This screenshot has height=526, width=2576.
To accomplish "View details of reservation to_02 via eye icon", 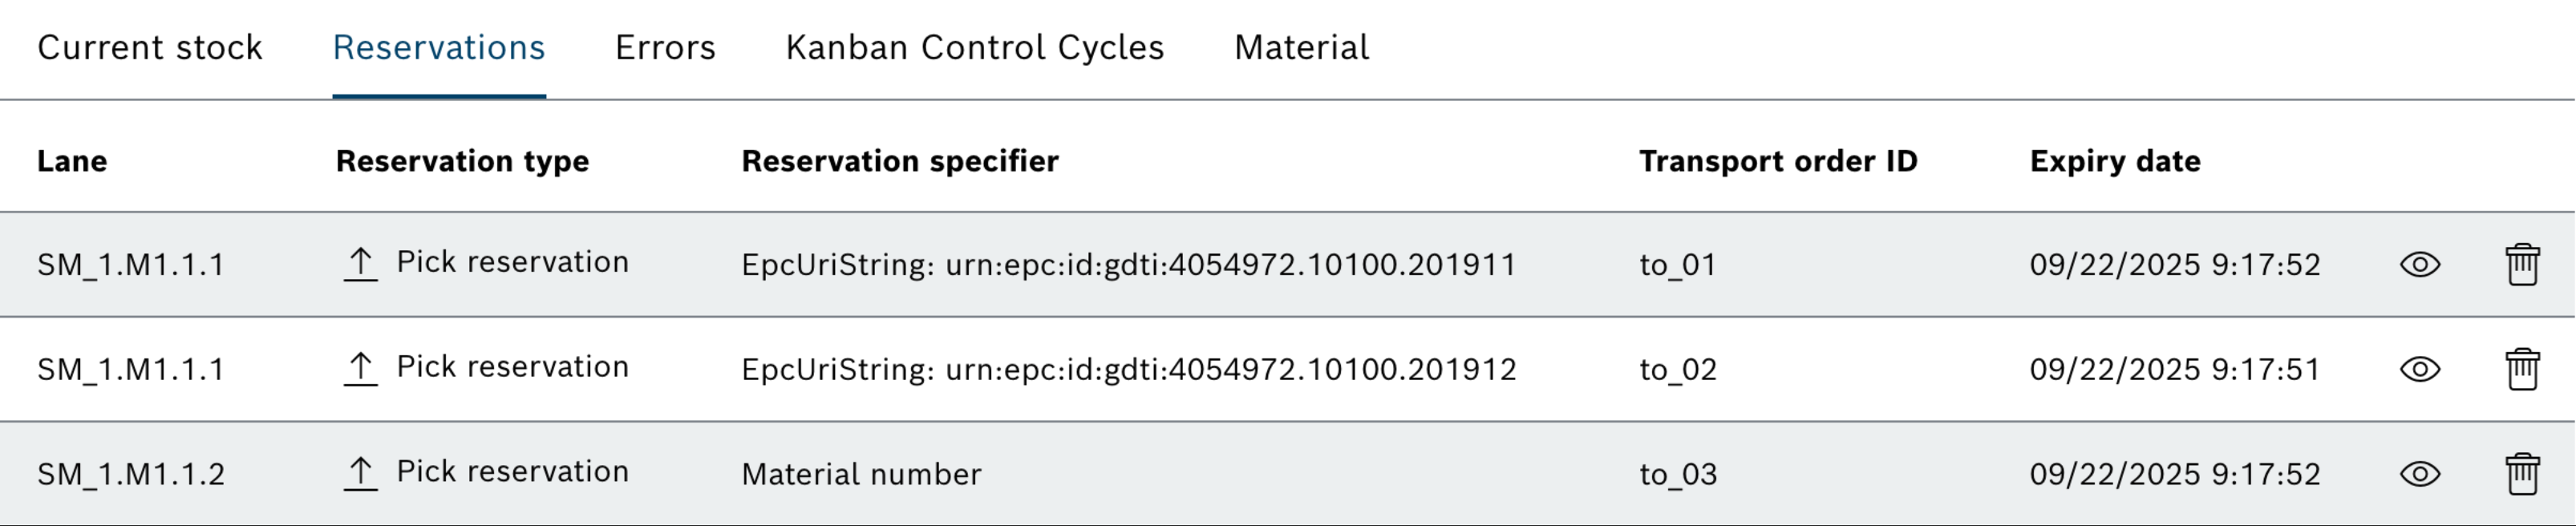I will click(x=2420, y=369).
